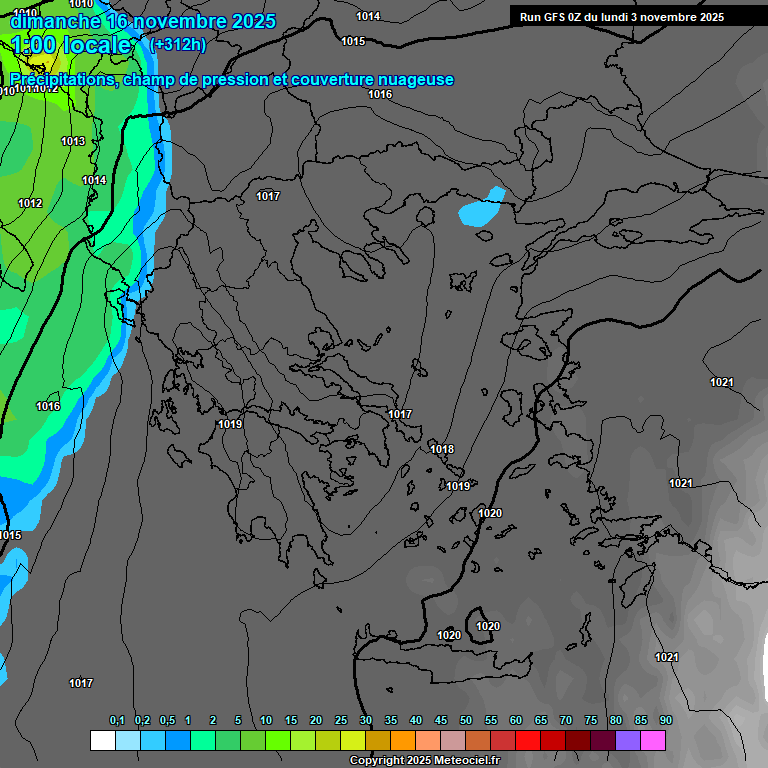
Task: Click the isolated light blue precipitation patch
Action: [x=481, y=208]
